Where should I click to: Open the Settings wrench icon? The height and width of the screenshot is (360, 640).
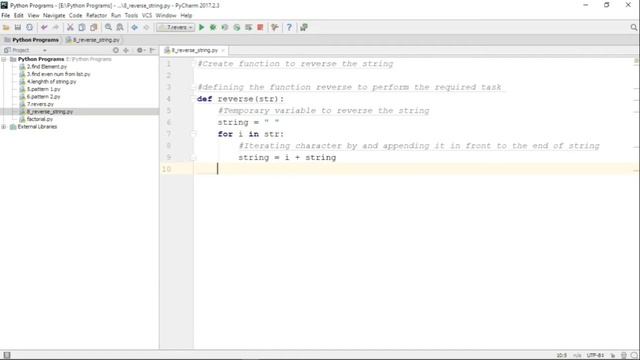[x=275, y=27]
